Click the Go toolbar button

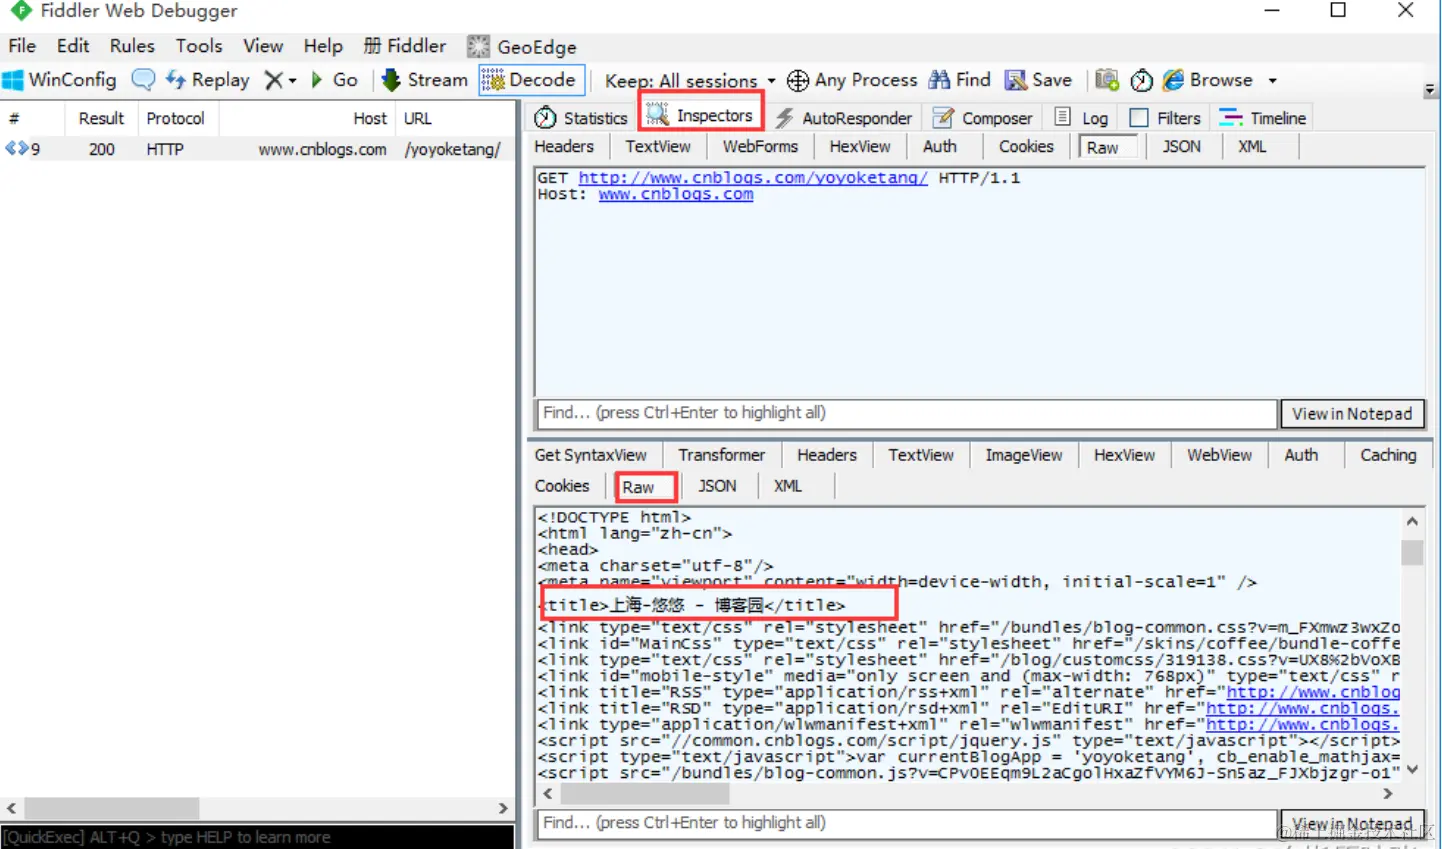click(x=335, y=80)
